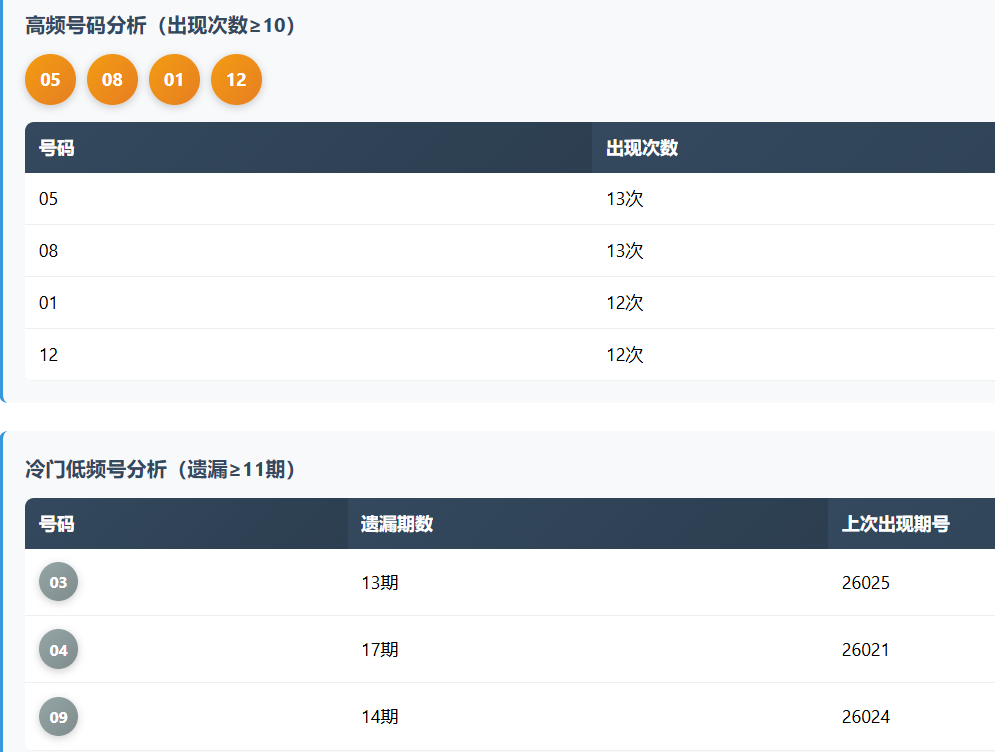Click the gray 04 cold number ball
The height and width of the screenshot is (752, 995).
(58, 650)
